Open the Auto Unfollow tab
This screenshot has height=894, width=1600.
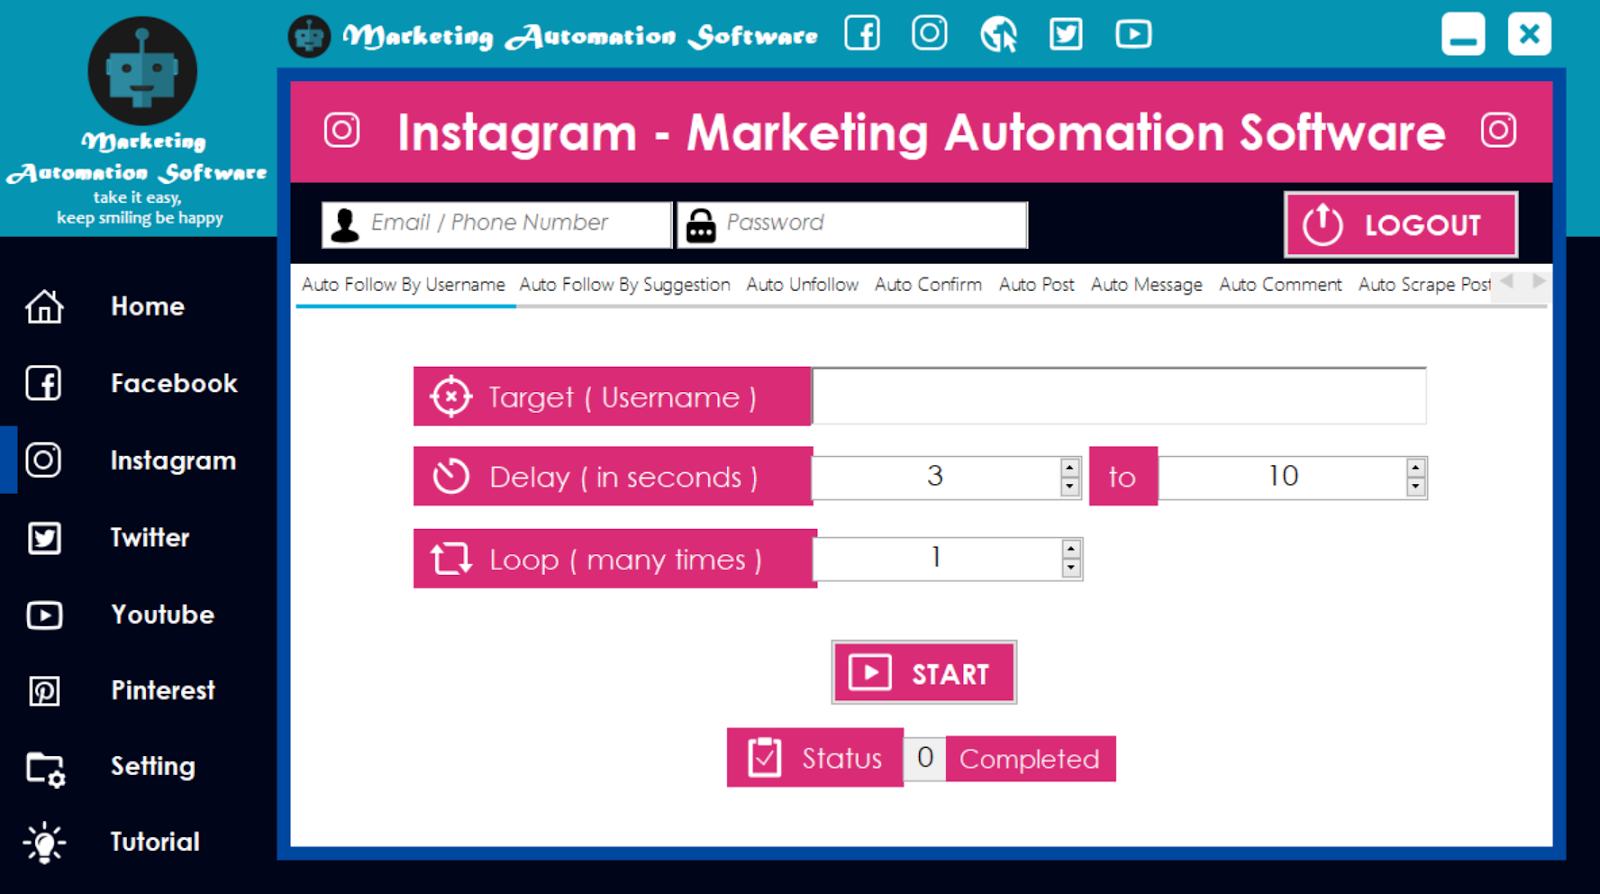(802, 285)
